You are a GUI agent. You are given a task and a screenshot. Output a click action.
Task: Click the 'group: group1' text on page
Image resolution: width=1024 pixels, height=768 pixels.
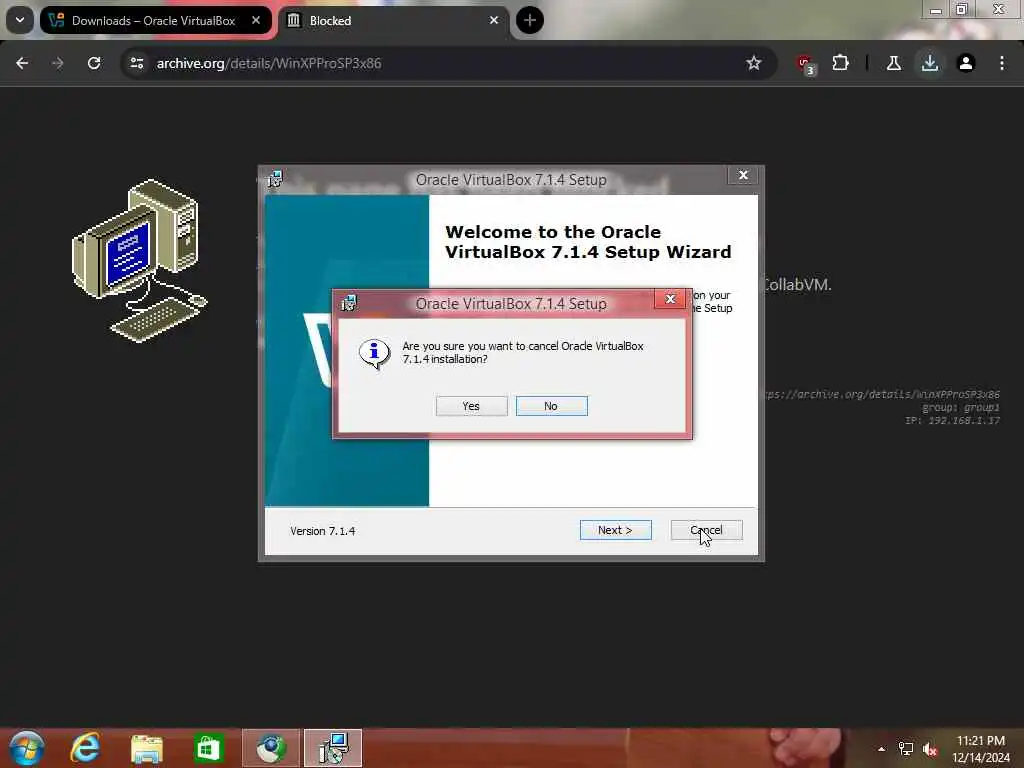click(x=961, y=408)
